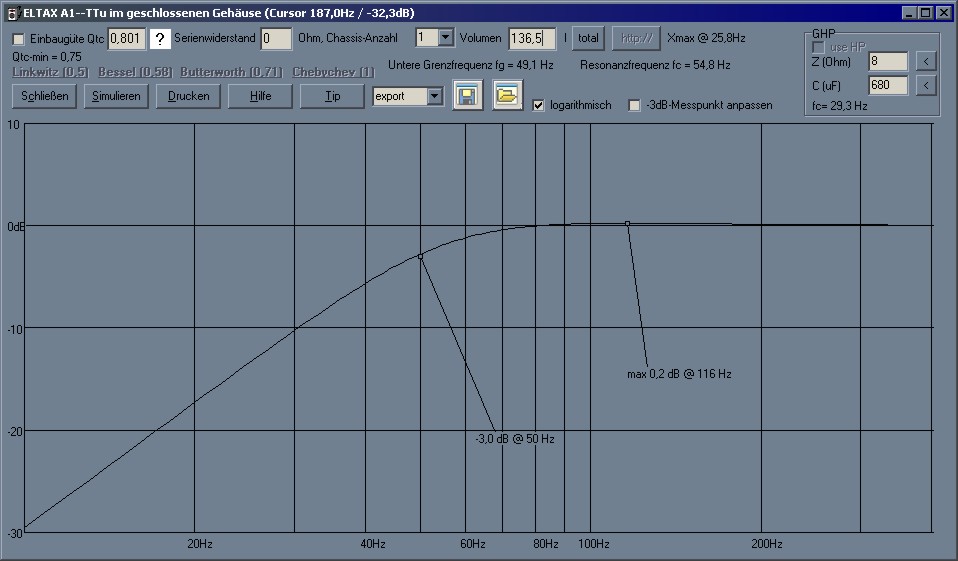Image resolution: width=958 pixels, height=561 pixels.
Task: Toggle the Einbaugüte Qtc checkbox
Action: [x=18, y=39]
